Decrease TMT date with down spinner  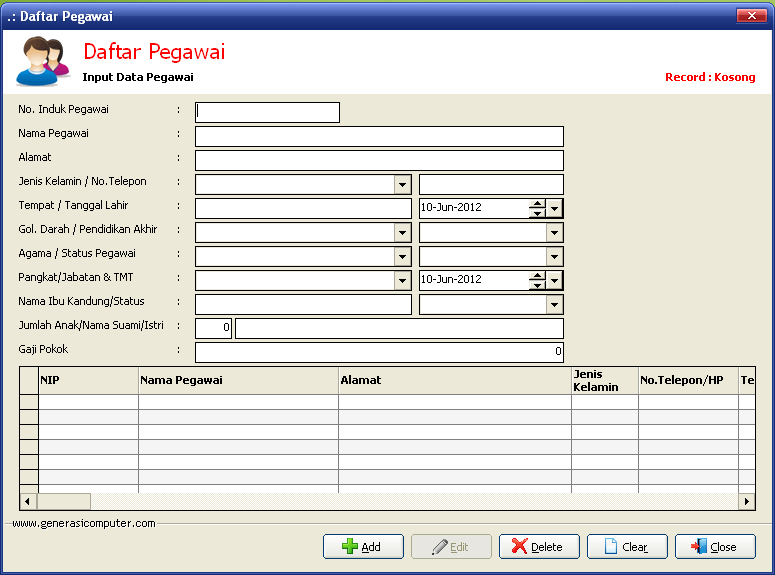[x=537, y=286]
